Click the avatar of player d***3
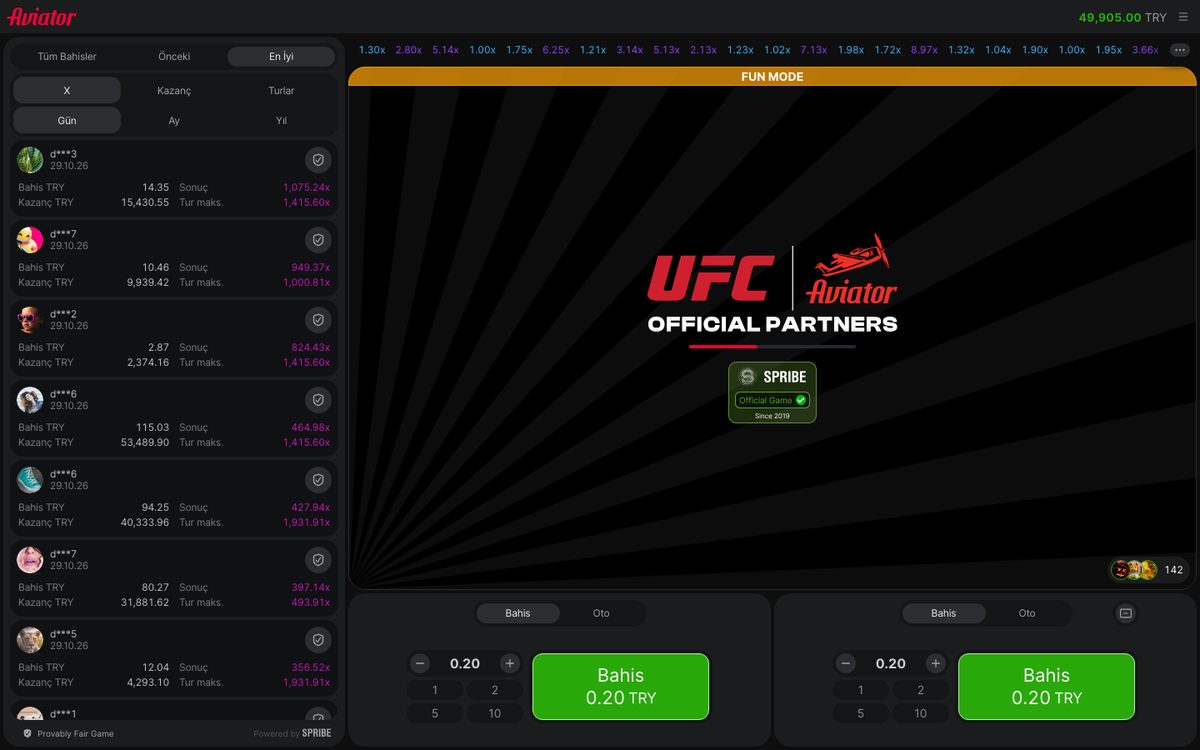Screen dimensions: 1200x750 click(30, 160)
